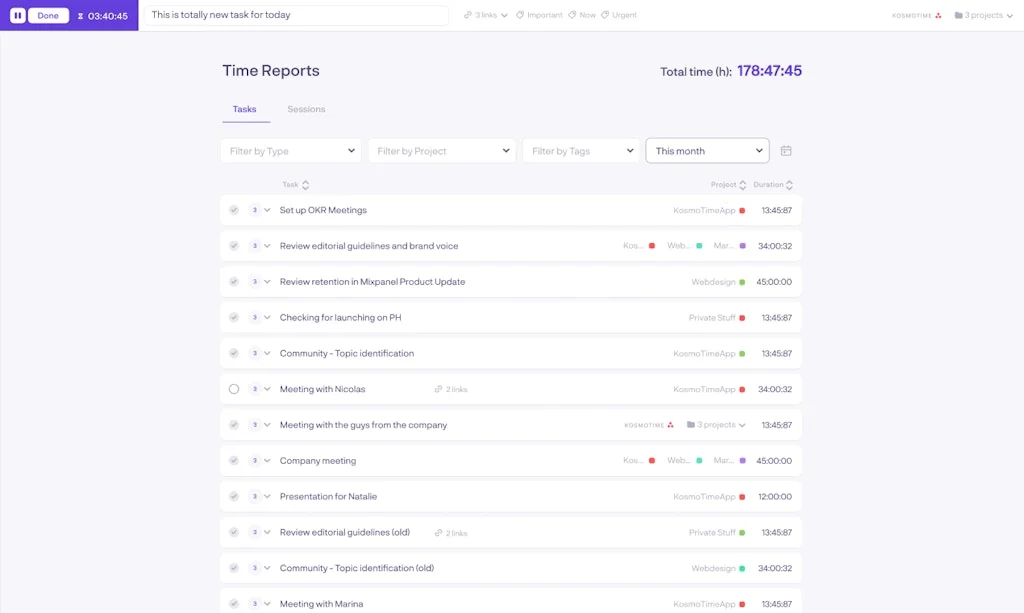Open the This month period dropdown
Viewport: 1024px width, 613px height.
[708, 151]
